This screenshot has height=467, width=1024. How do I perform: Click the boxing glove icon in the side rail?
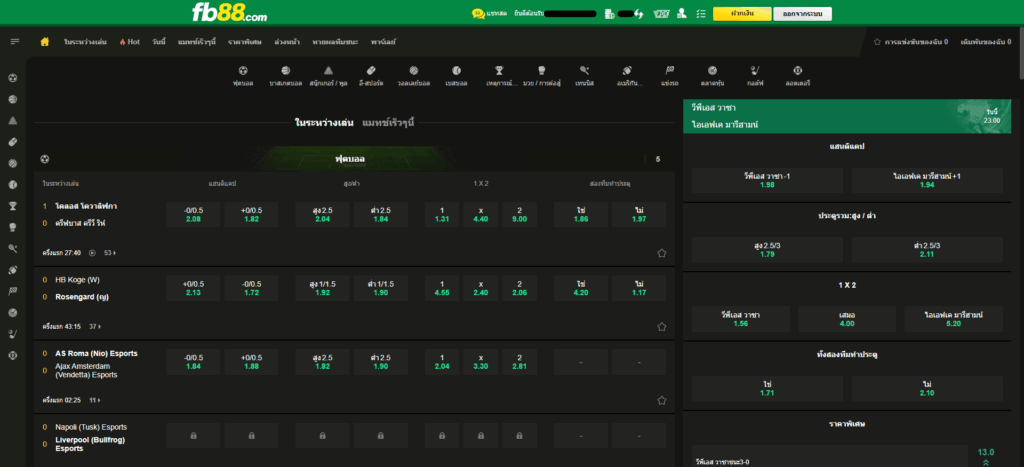(12, 227)
